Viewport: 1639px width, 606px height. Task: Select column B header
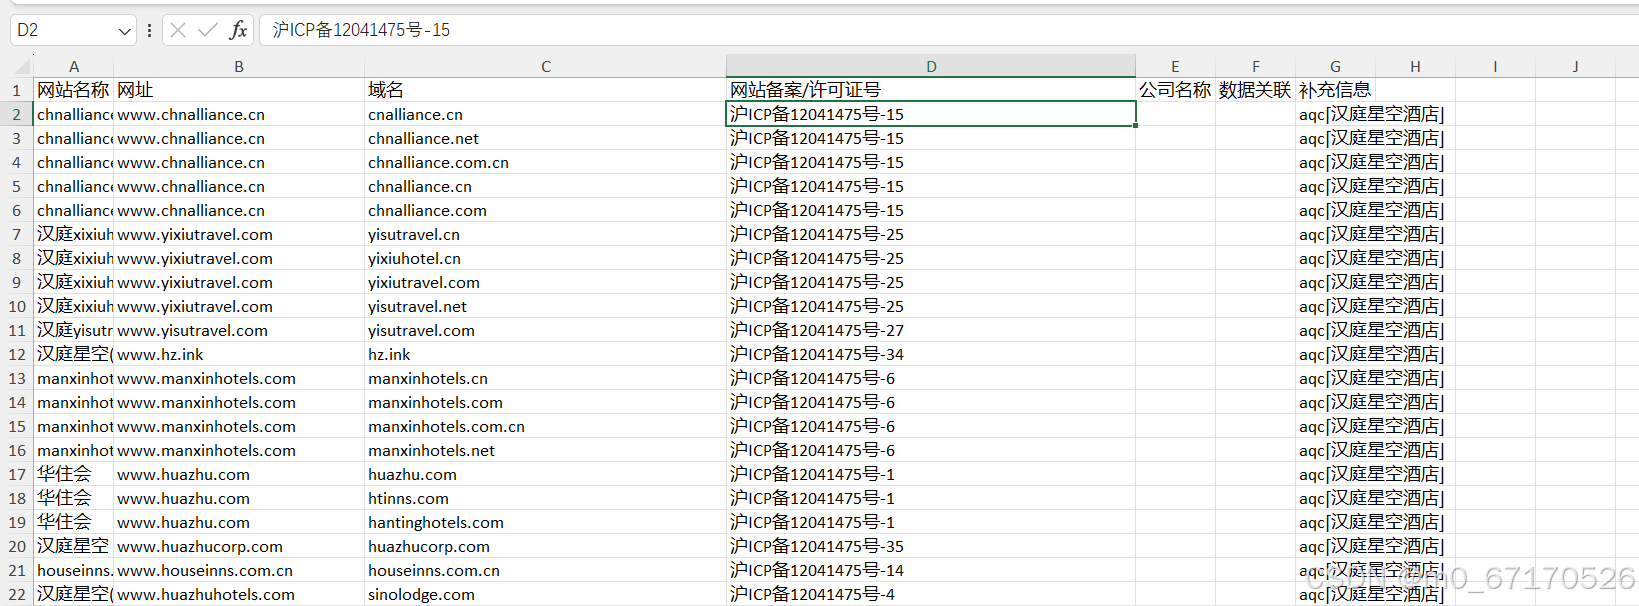point(239,66)
